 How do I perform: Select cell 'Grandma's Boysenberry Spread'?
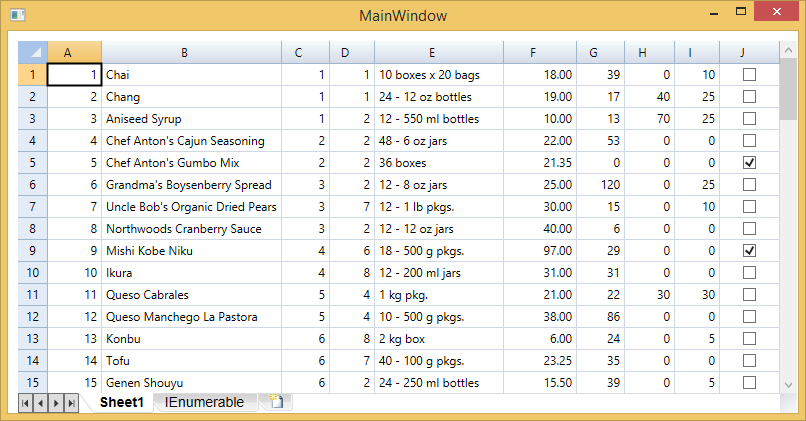click(191, 185)
